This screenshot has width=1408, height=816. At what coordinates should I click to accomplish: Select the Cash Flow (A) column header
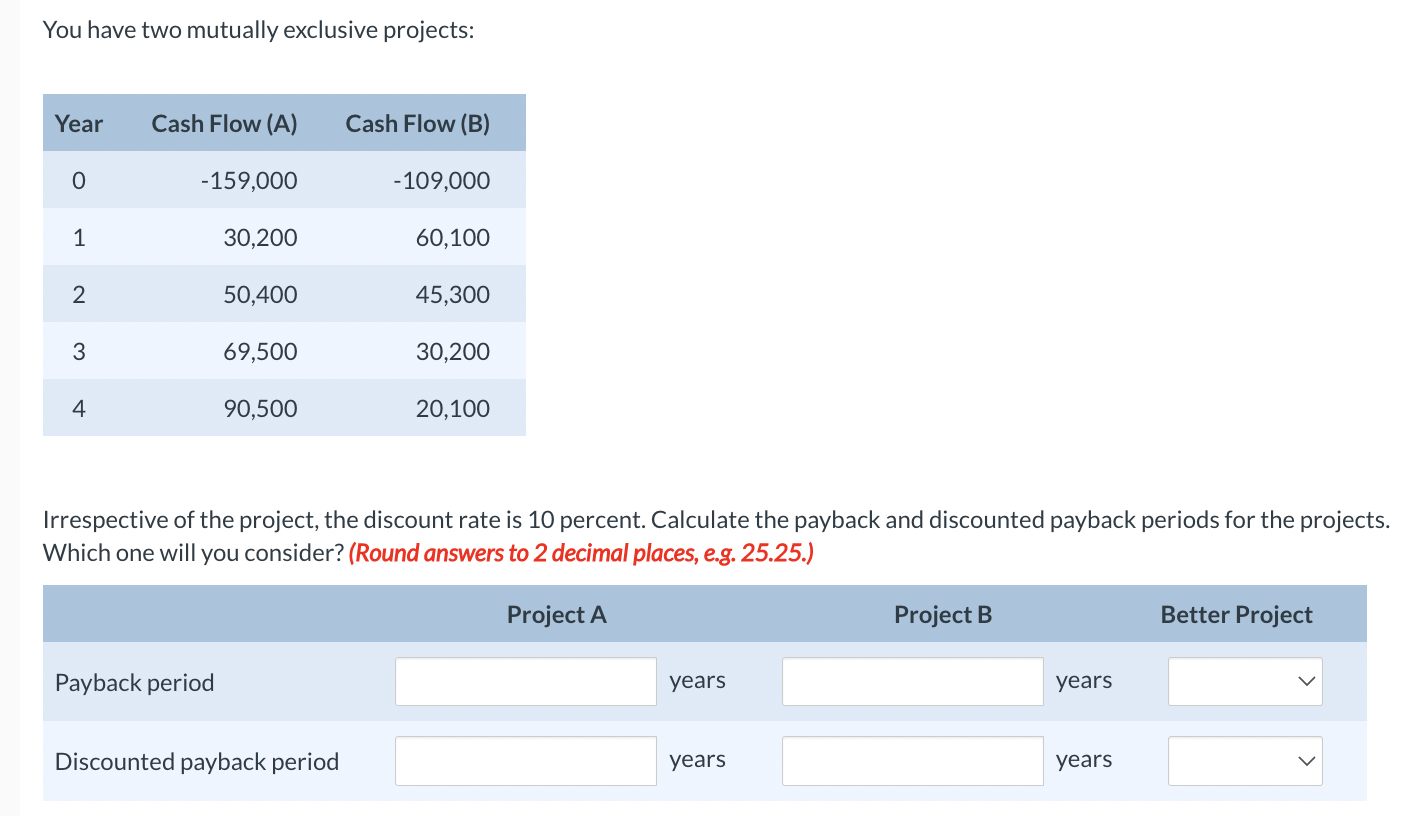(224, 123)
